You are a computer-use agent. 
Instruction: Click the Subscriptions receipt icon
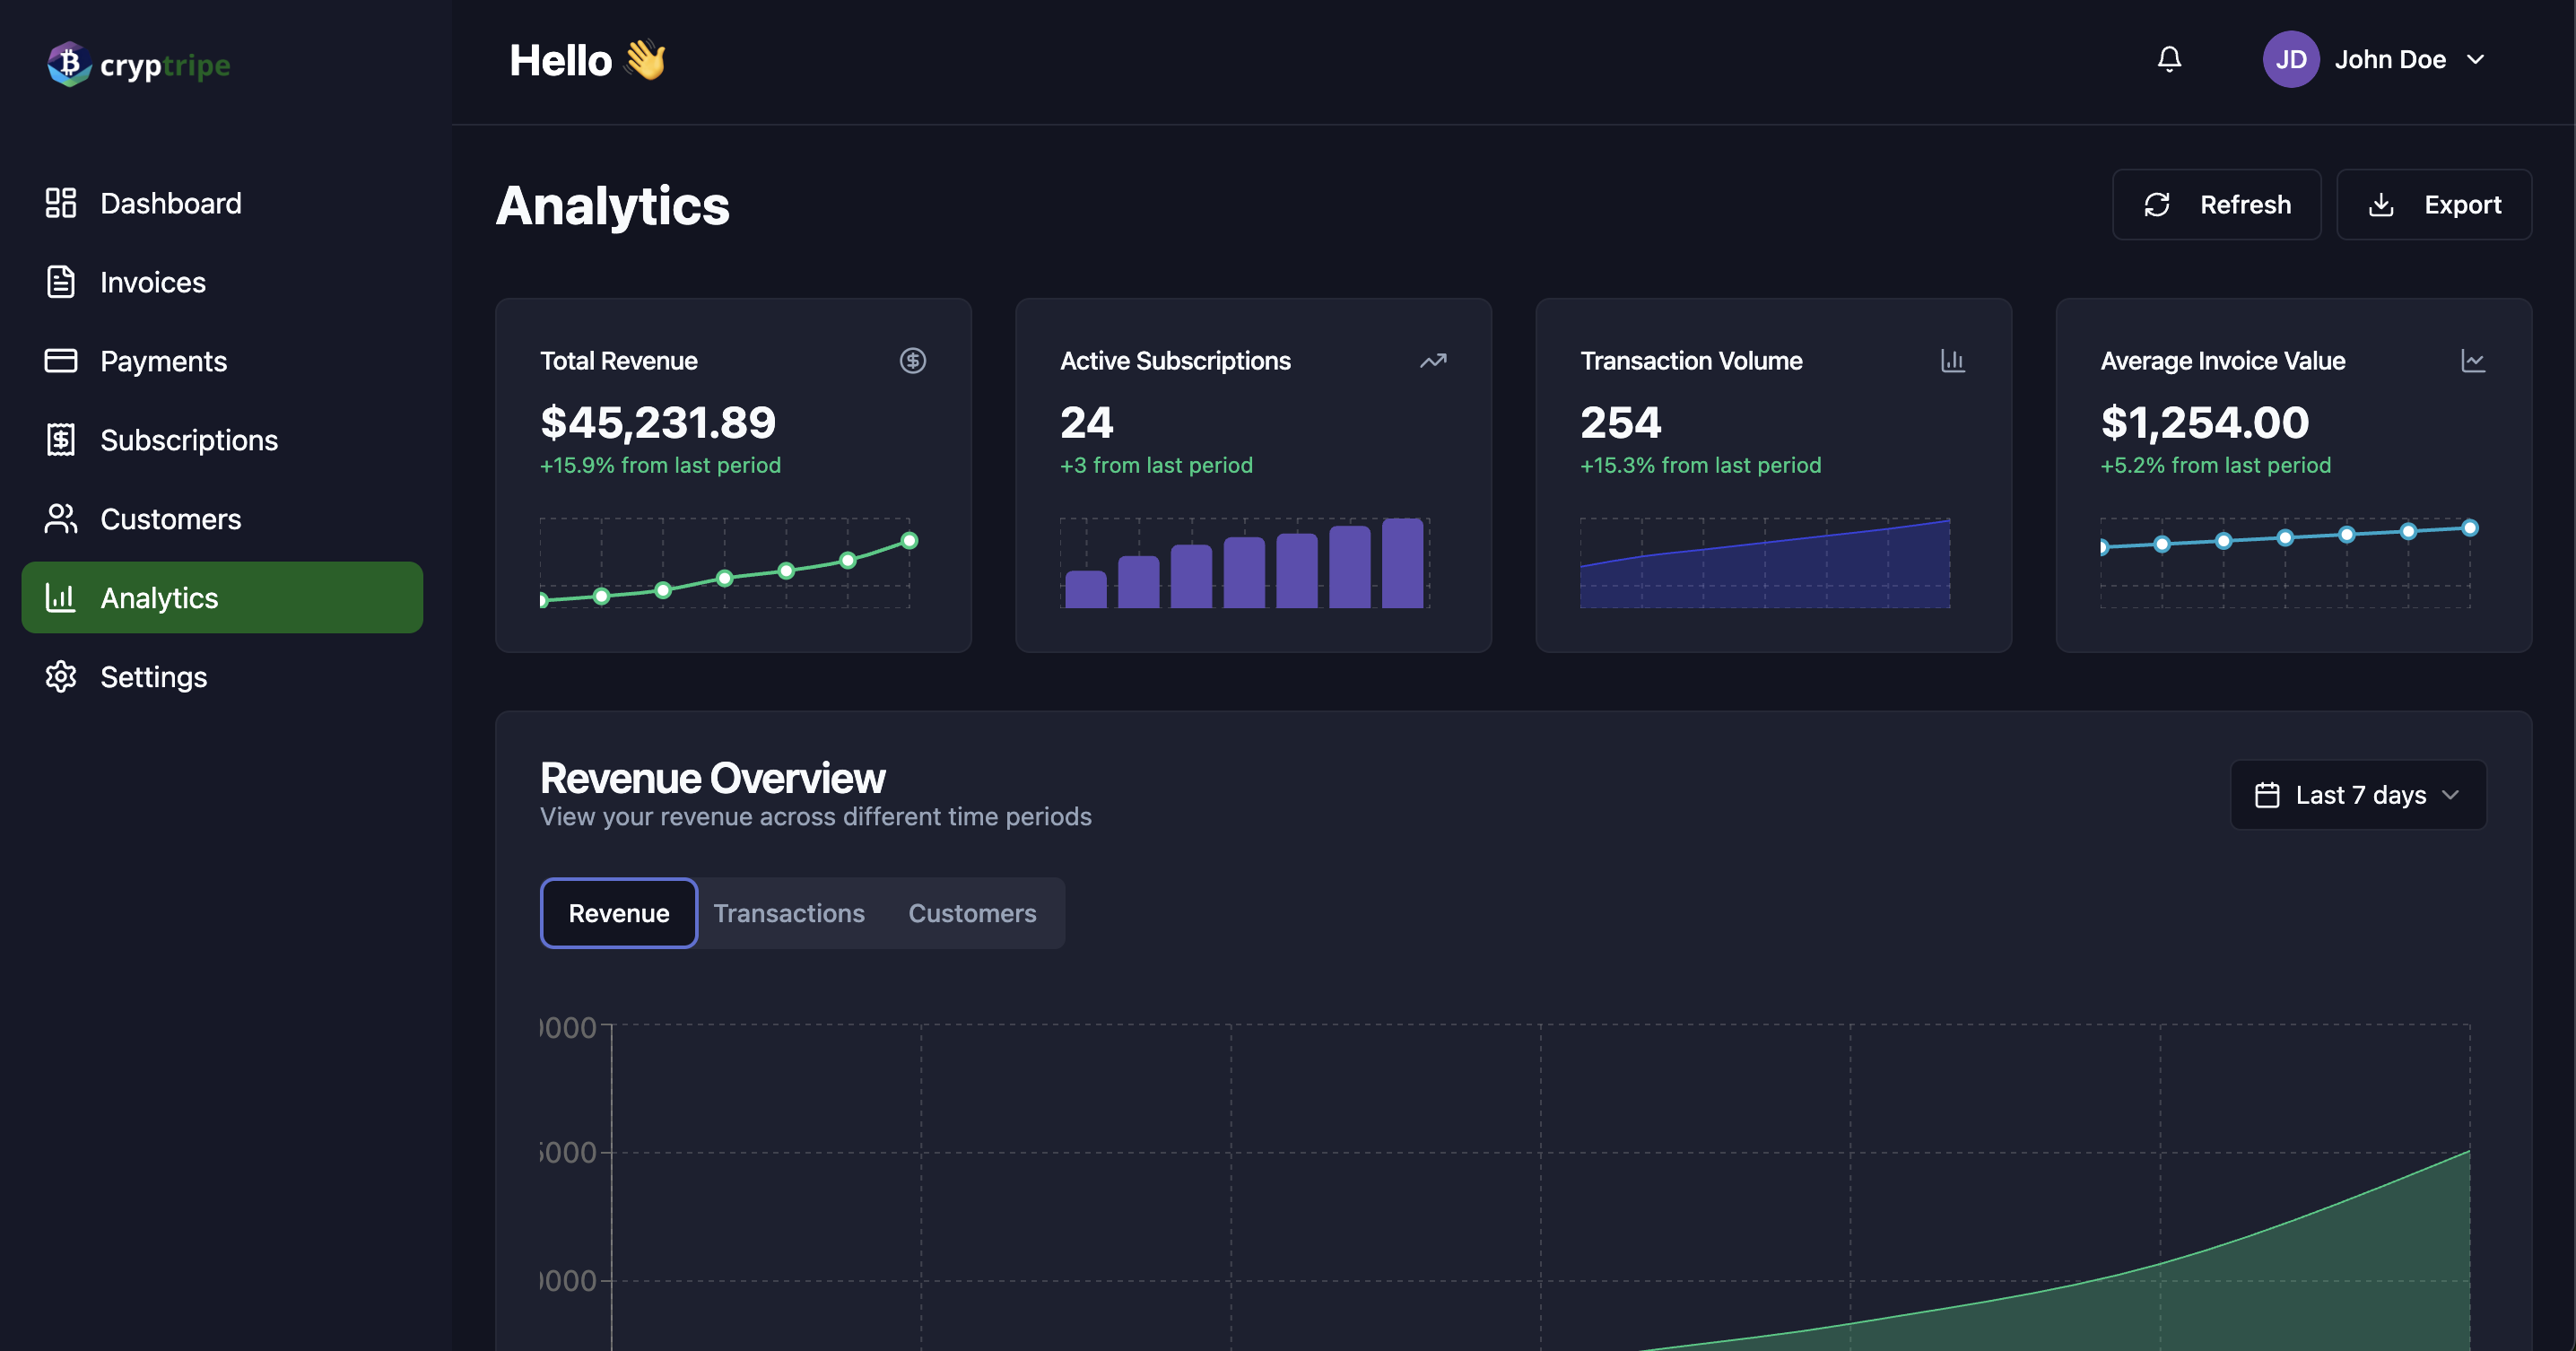pos(61,440)
